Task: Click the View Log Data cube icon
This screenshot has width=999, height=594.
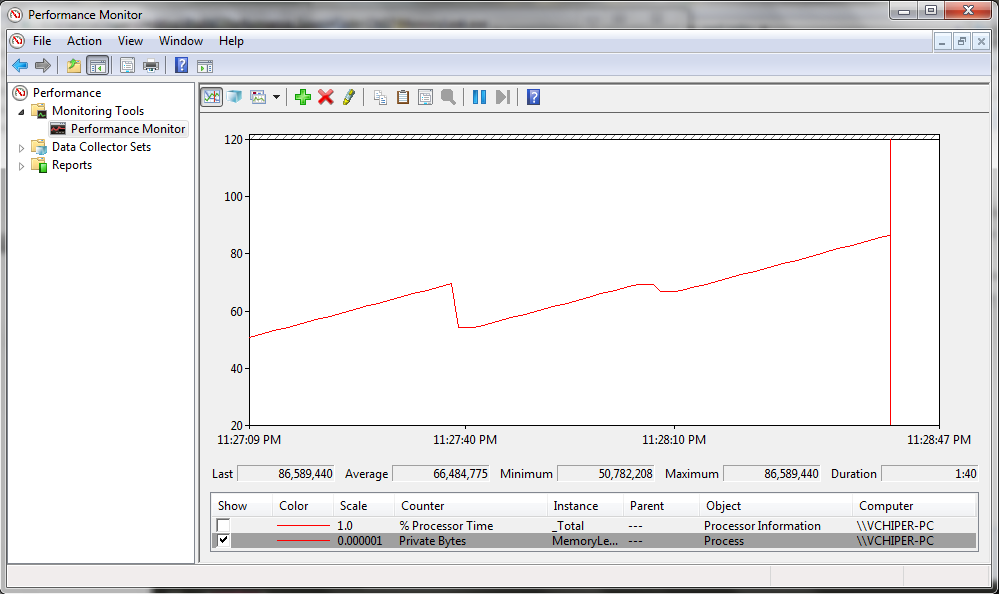Action: (235, 97)
